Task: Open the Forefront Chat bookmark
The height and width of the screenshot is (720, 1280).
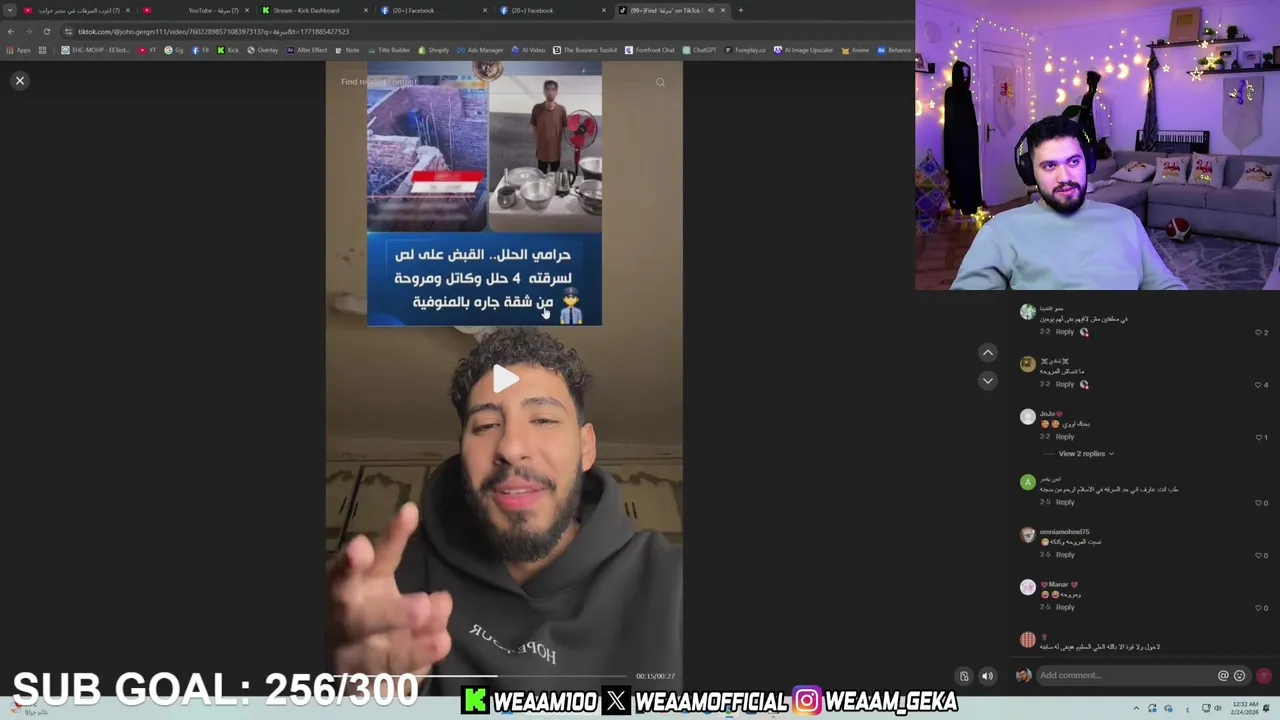Action: coord(650,50)
